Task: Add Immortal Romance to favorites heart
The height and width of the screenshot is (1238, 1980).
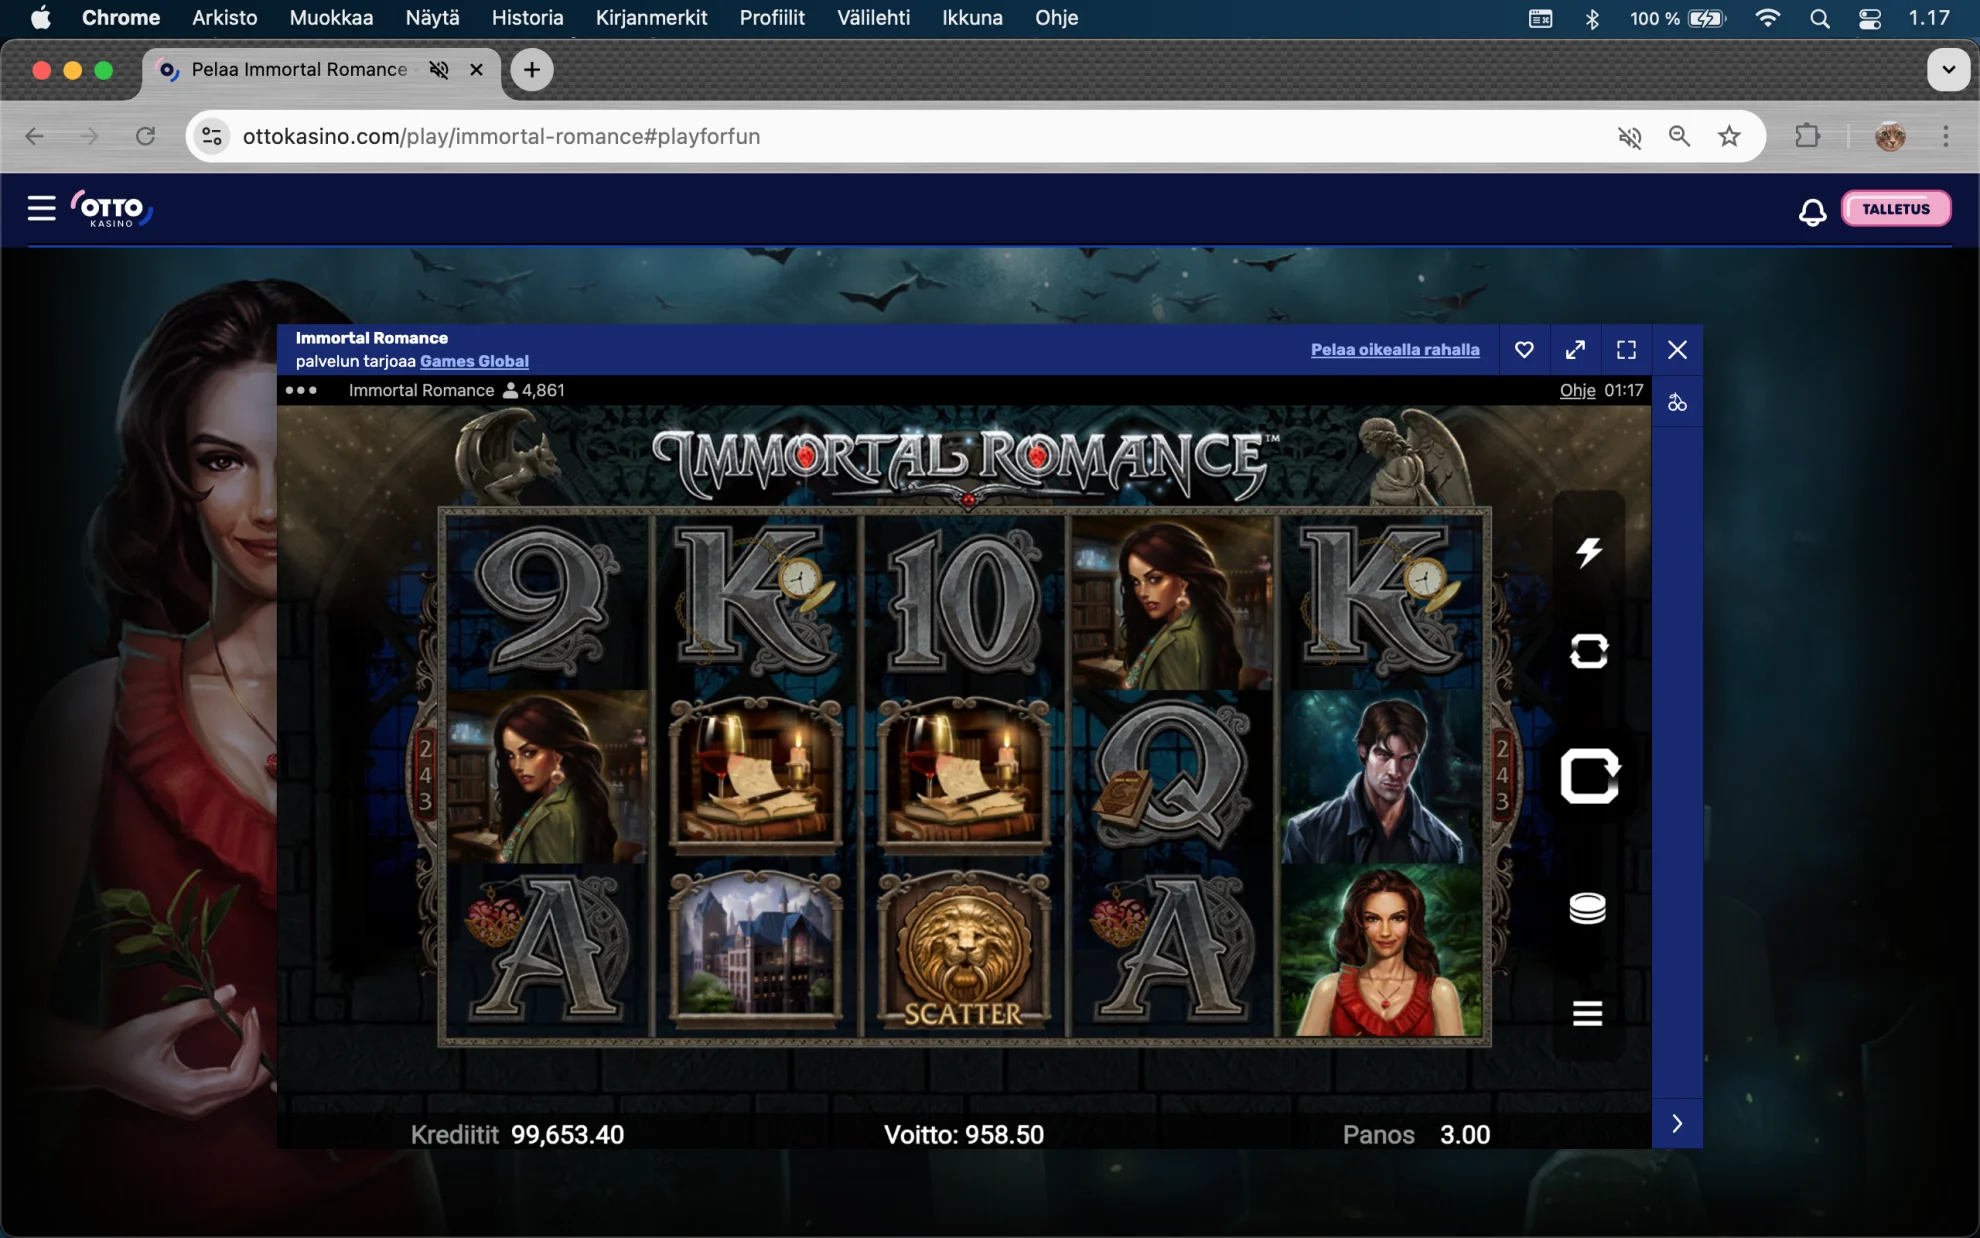Action: tap(1524, 350)
